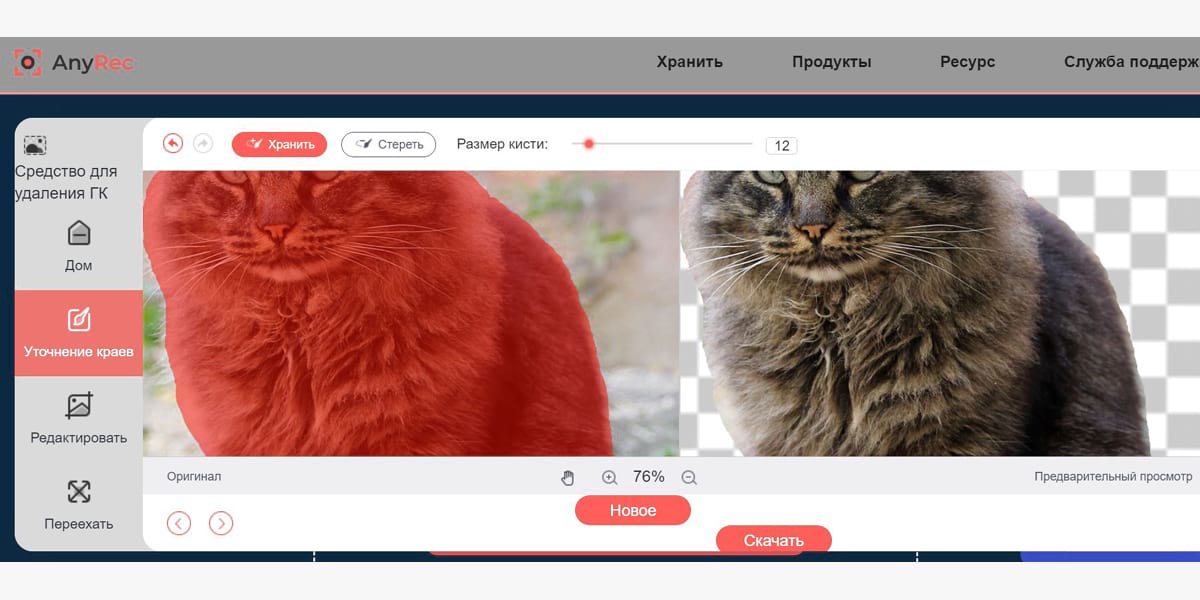Click the Новое button
The image size is (1200, 600).
633,510
